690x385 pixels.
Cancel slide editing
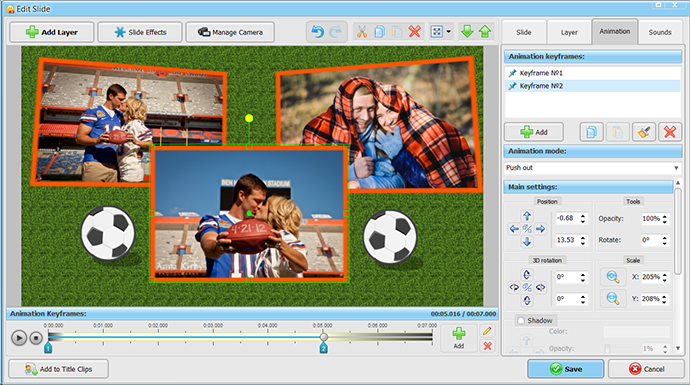point(646,369)
